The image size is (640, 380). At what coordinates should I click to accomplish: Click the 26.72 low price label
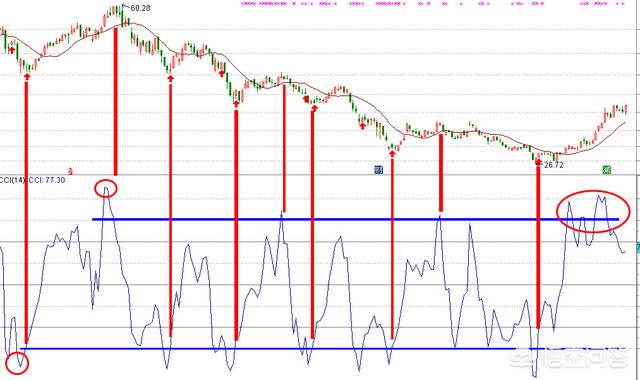[554, 165]
